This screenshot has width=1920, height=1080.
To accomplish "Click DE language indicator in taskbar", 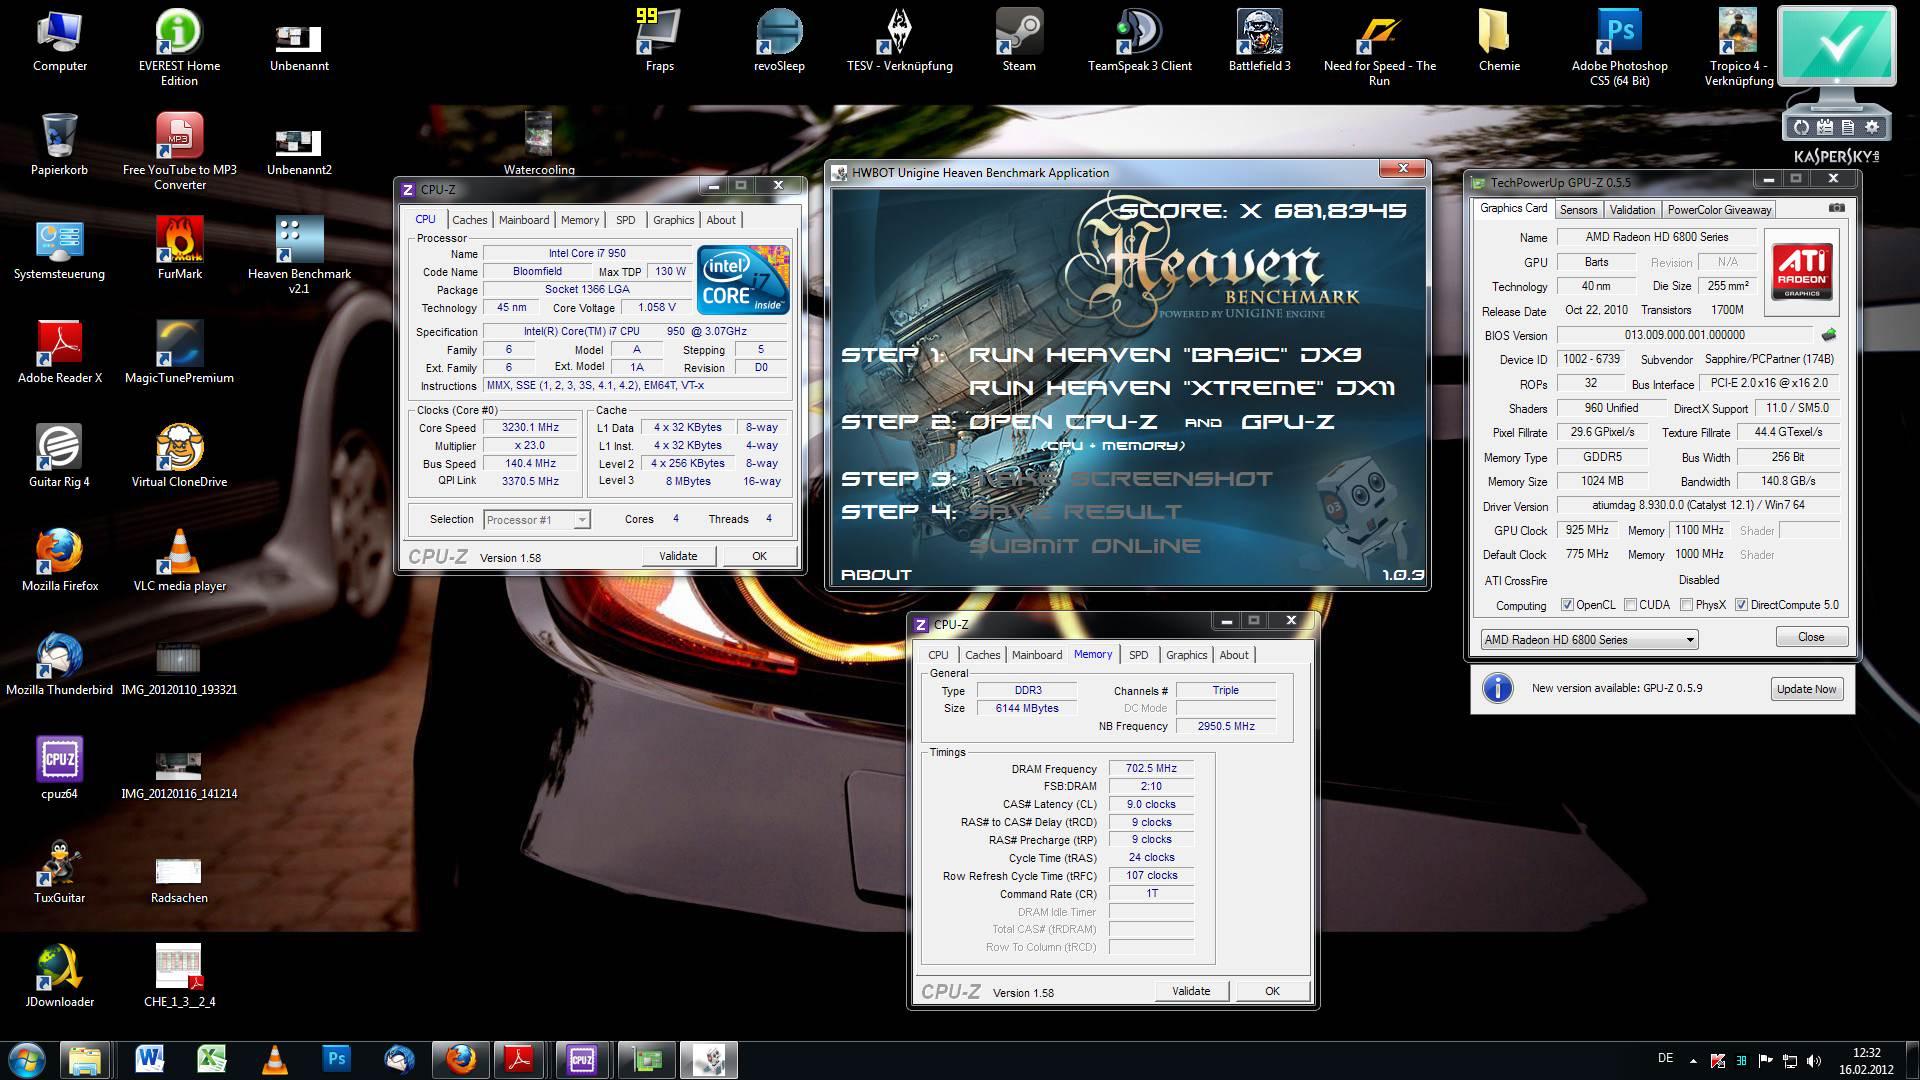I will pos(1665,1058).
